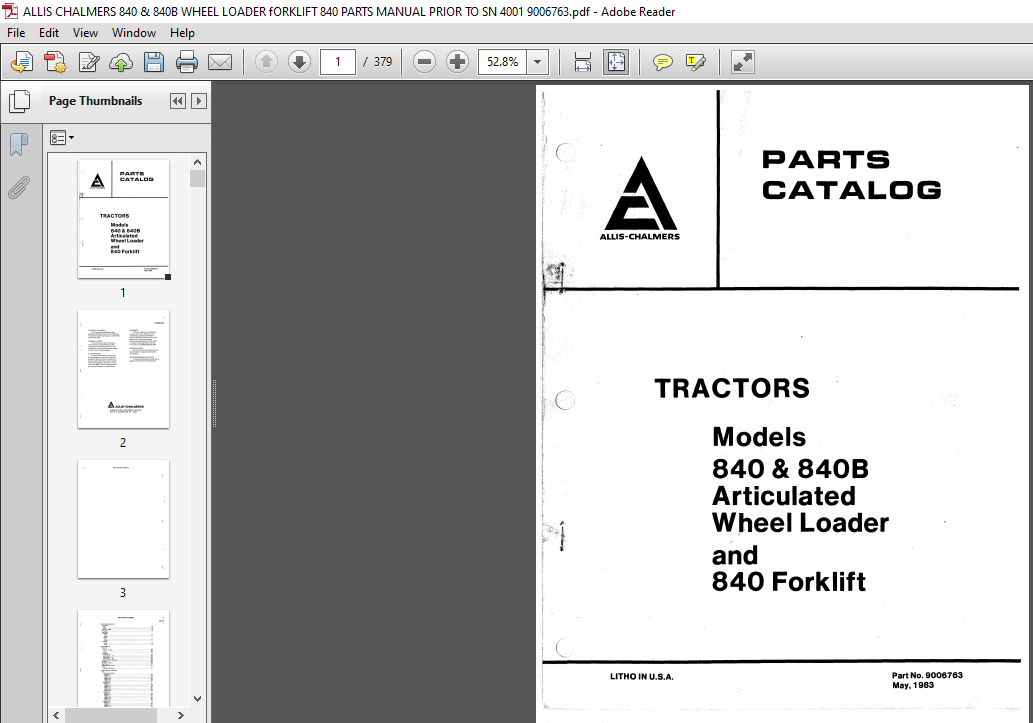Open the Sign or fill document tool

88,62
